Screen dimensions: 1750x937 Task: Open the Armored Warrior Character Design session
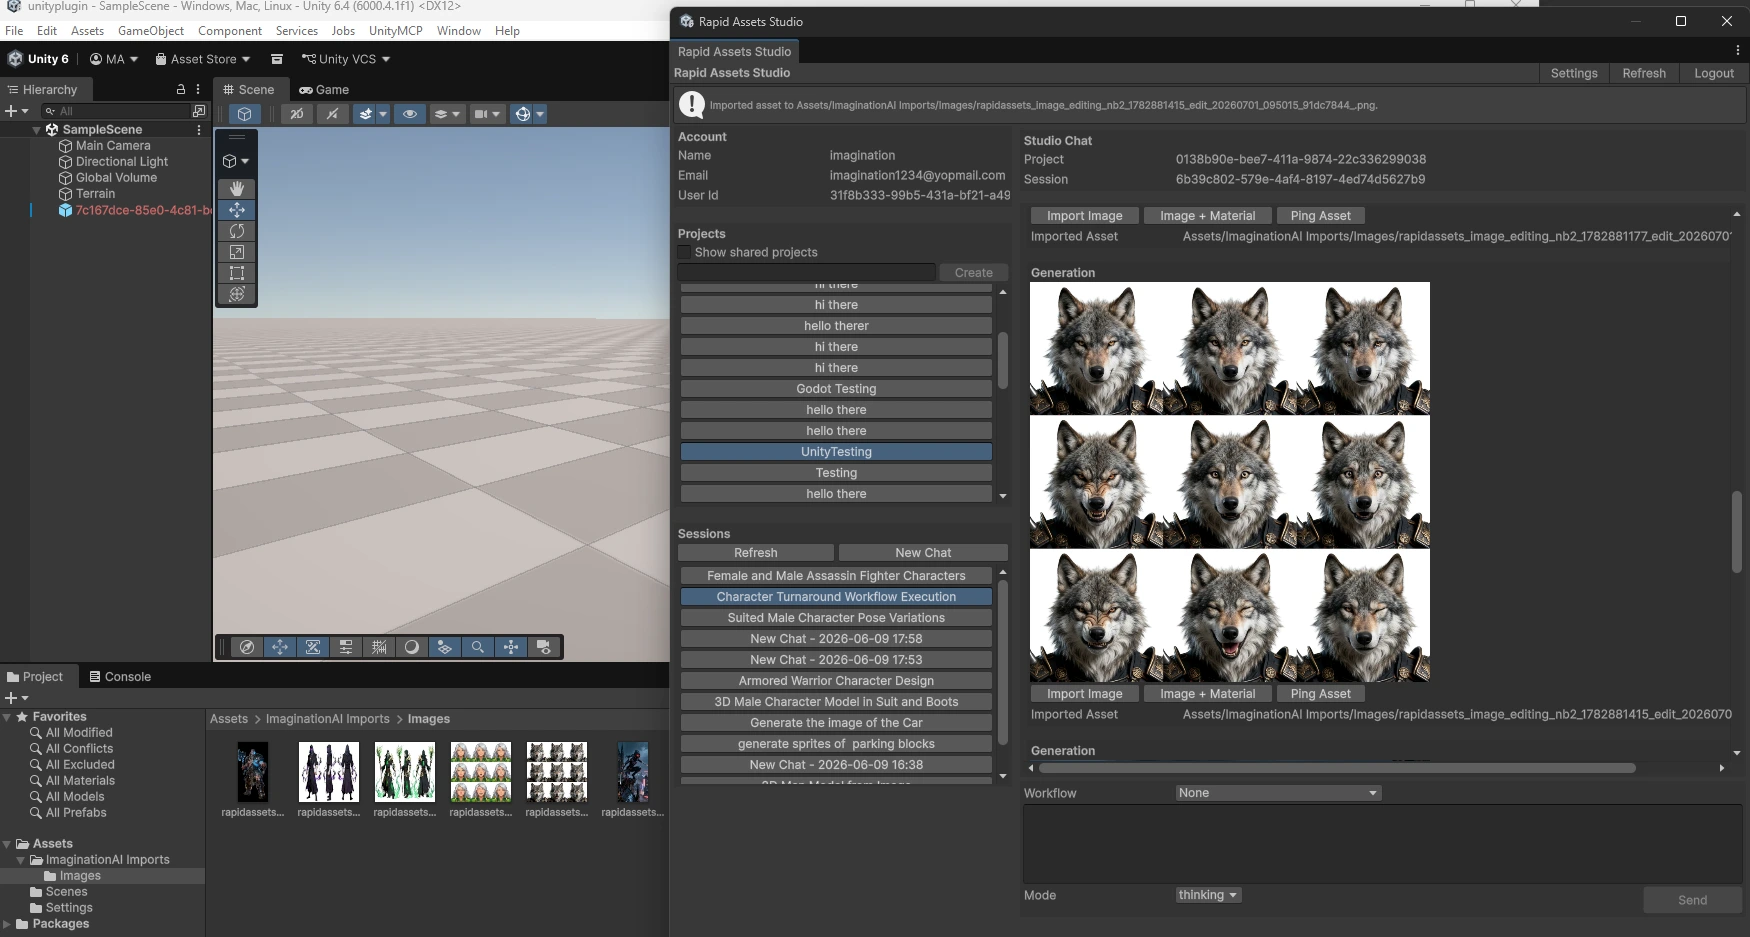(836, 681)
